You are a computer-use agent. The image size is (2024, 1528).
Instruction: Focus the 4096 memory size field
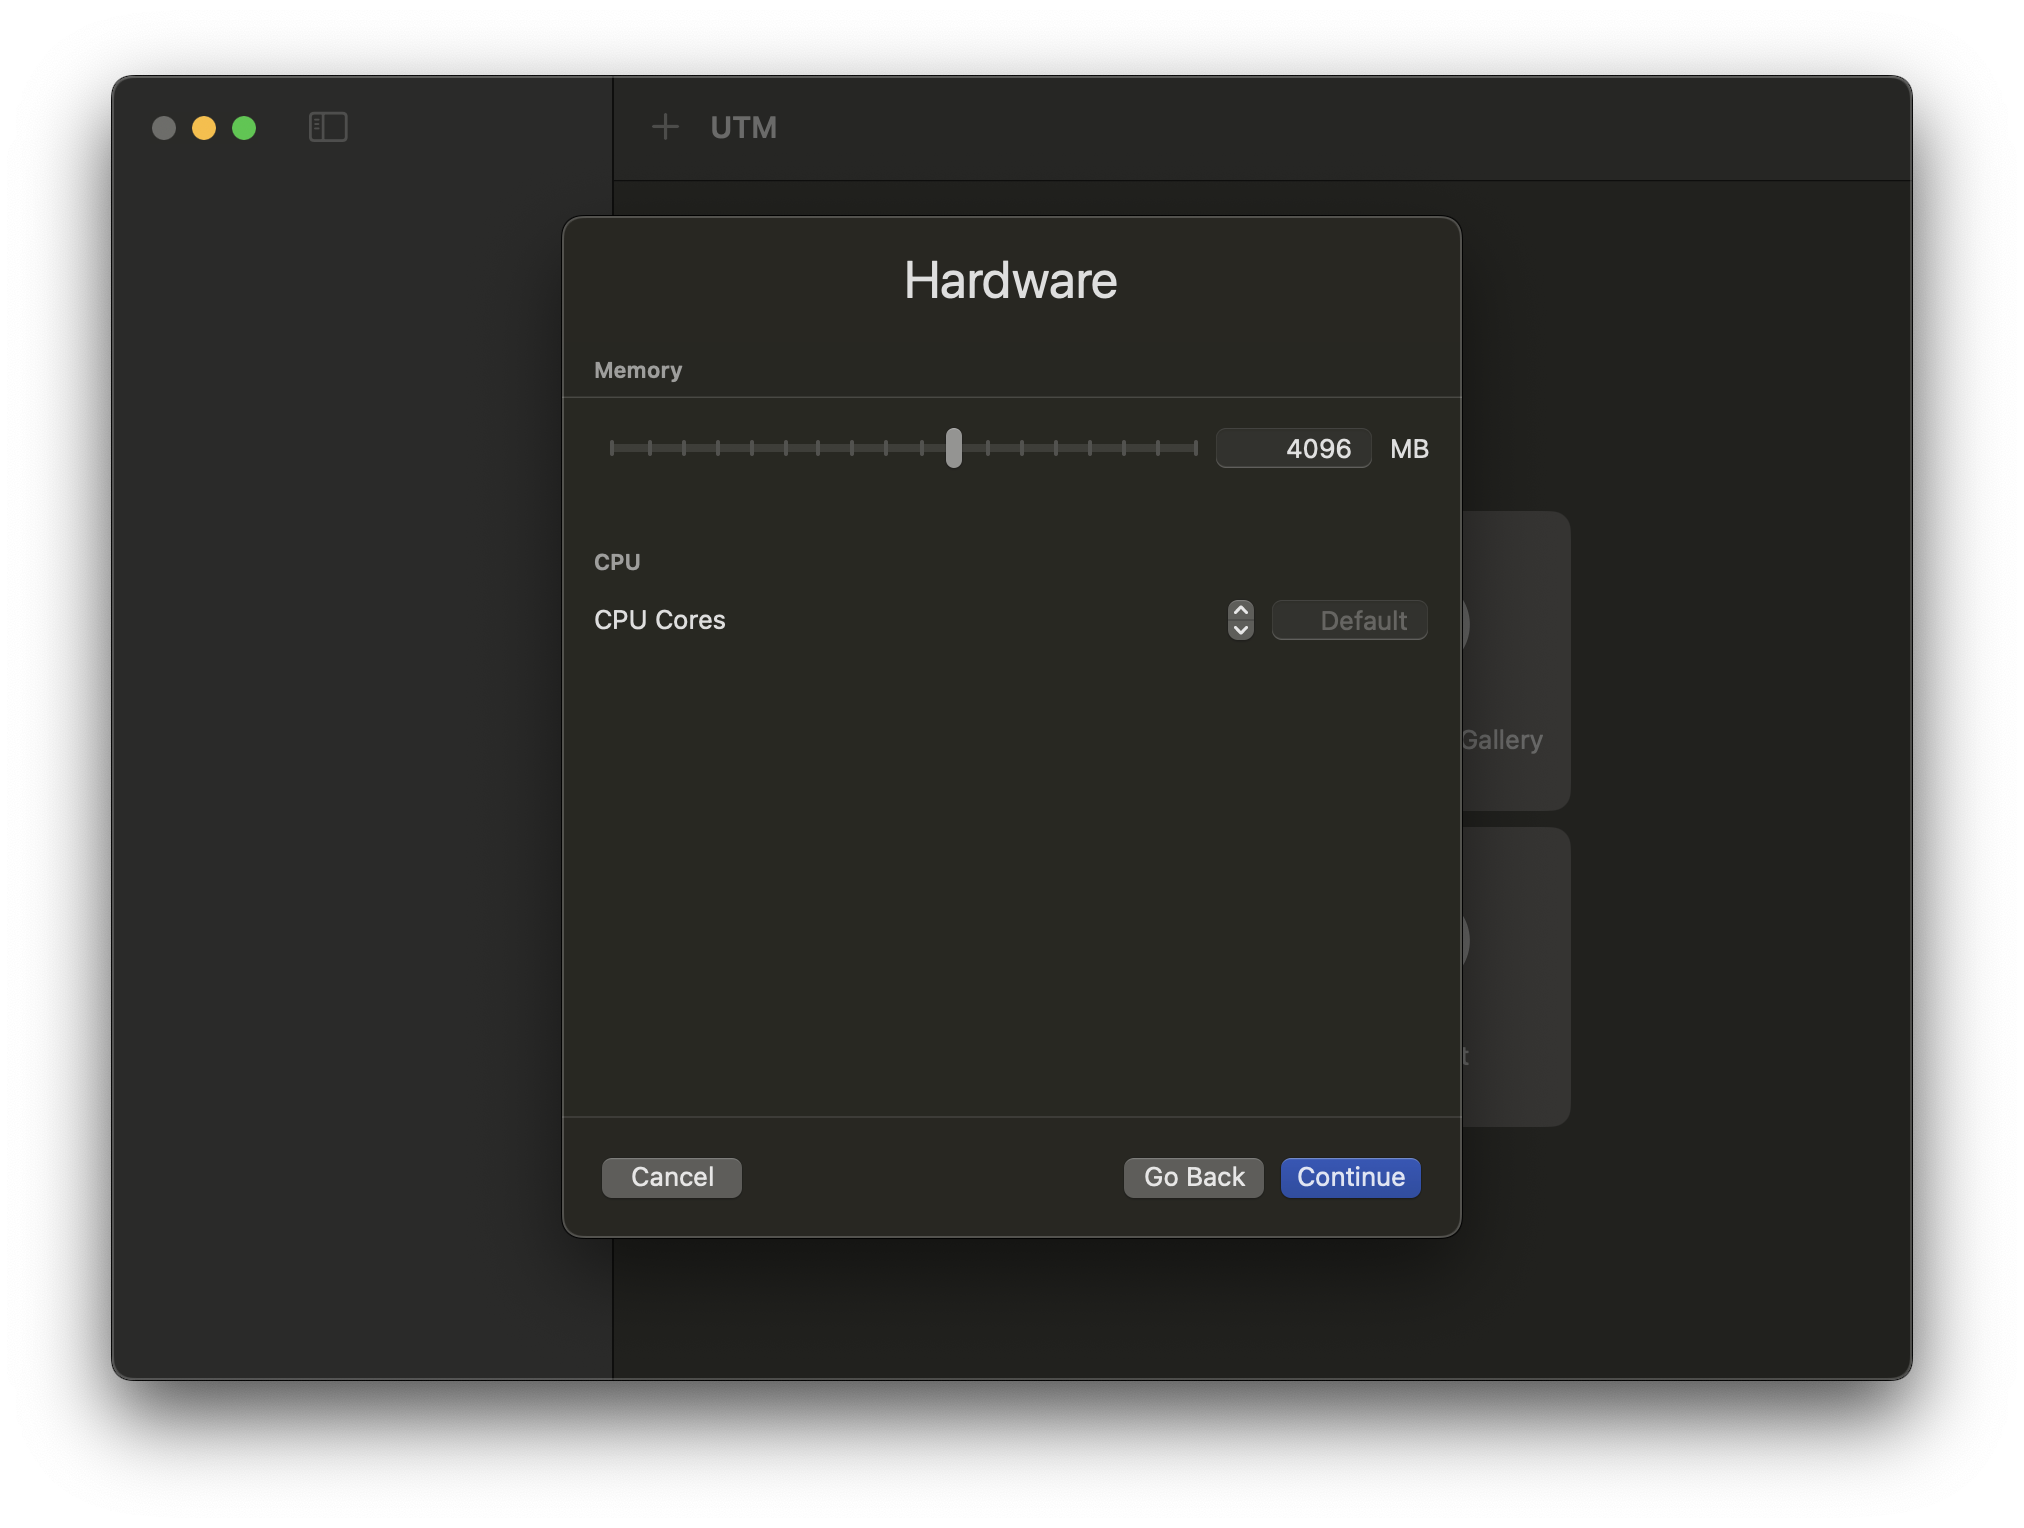point(1293,449)
